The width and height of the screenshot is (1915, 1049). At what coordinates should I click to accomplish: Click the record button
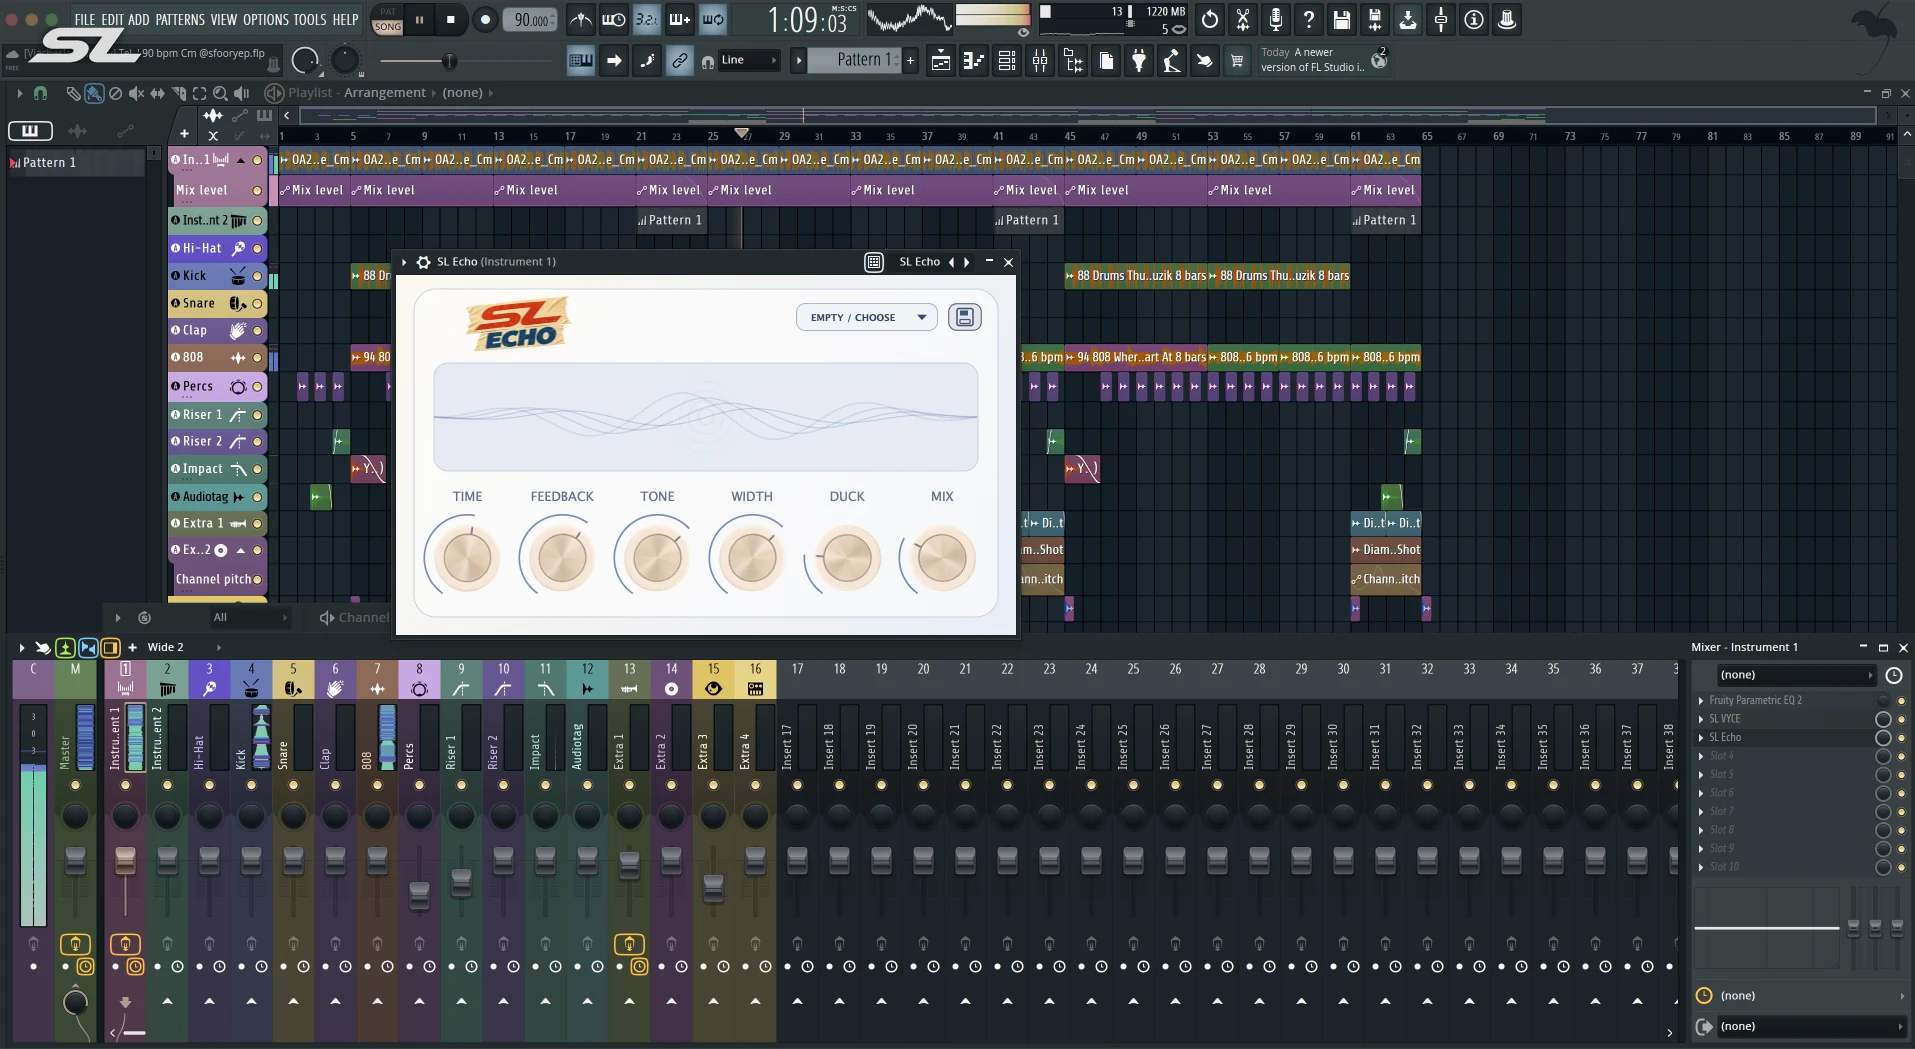pyautogui.click(x=485, y=19)
